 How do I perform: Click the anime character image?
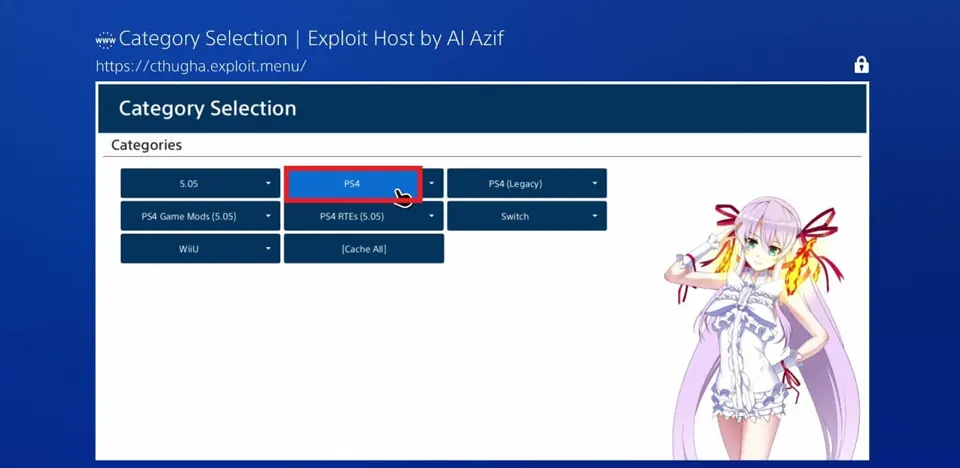(762, 328)
